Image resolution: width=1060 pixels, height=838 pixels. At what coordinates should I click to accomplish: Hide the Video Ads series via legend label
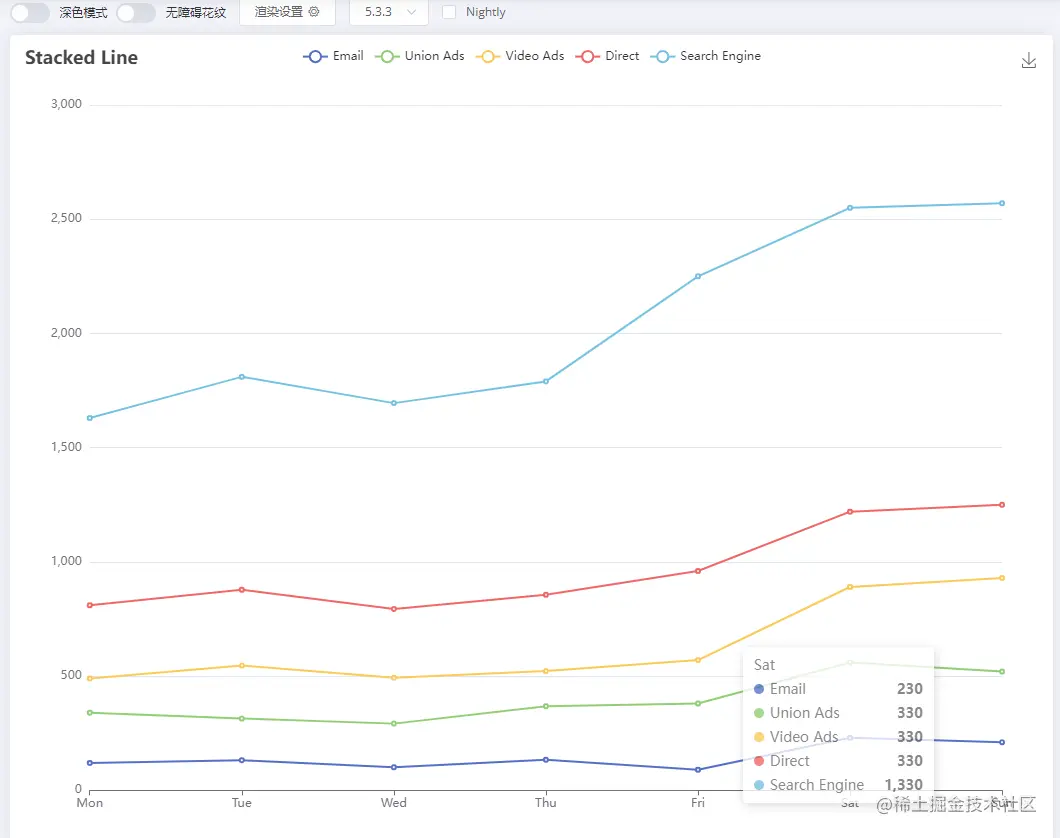coord(535,56)
